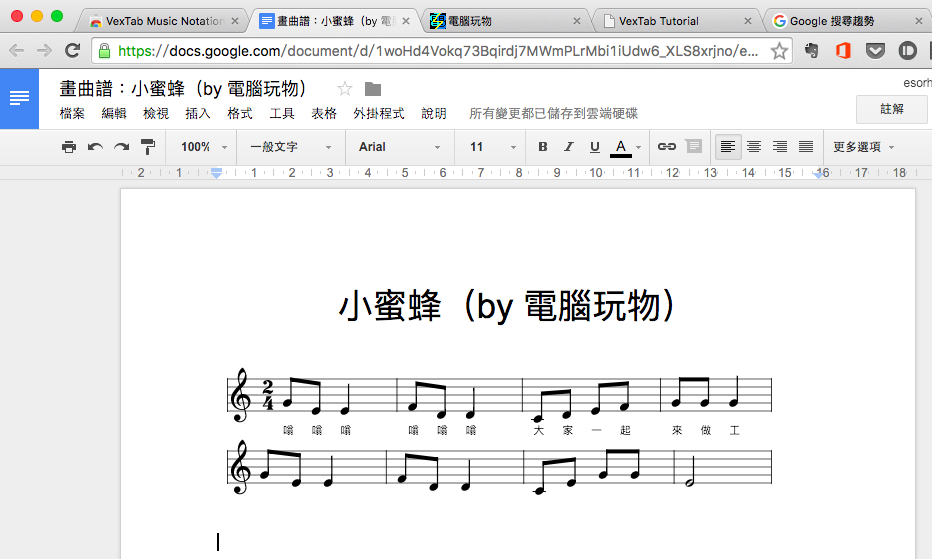
Task: Open the 格式 menu
Action: tap(240, 114)
